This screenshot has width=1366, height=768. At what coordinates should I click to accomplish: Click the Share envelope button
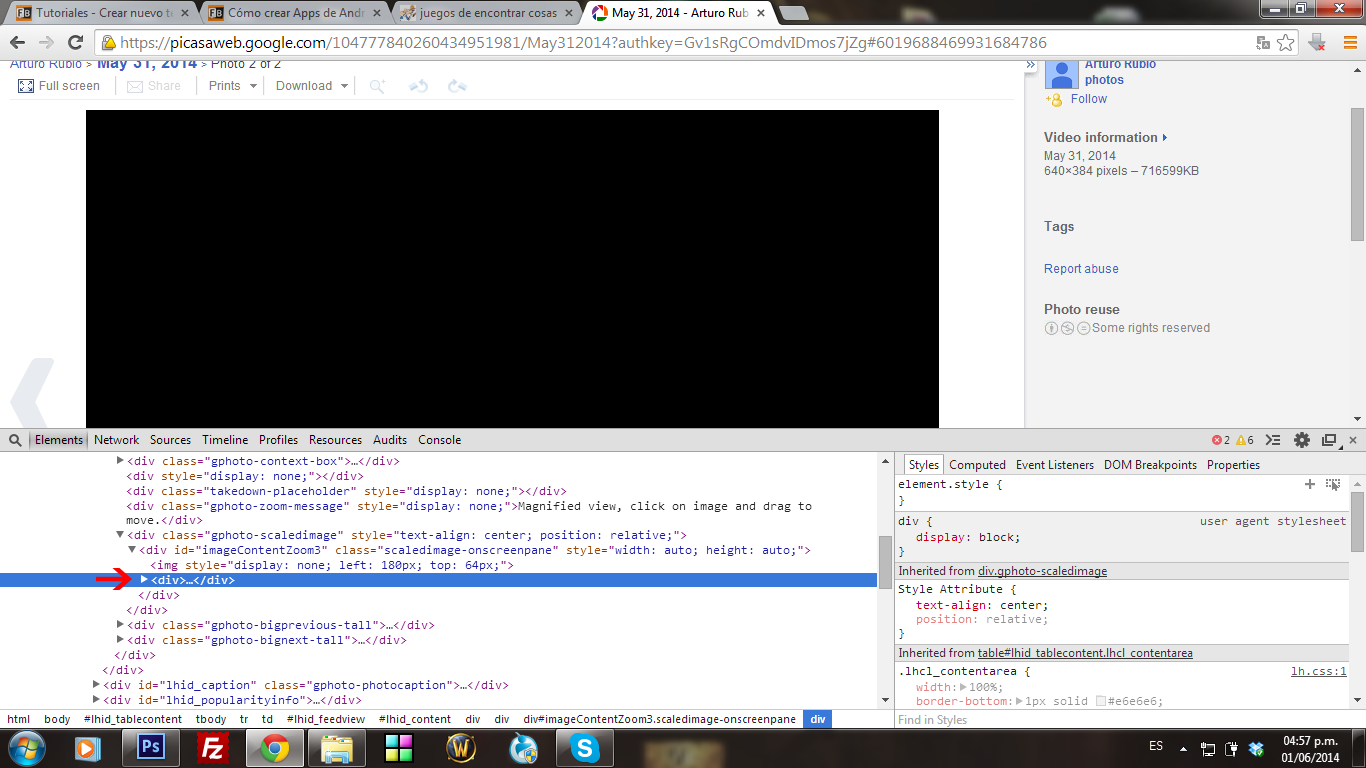(x=154, y=86)
